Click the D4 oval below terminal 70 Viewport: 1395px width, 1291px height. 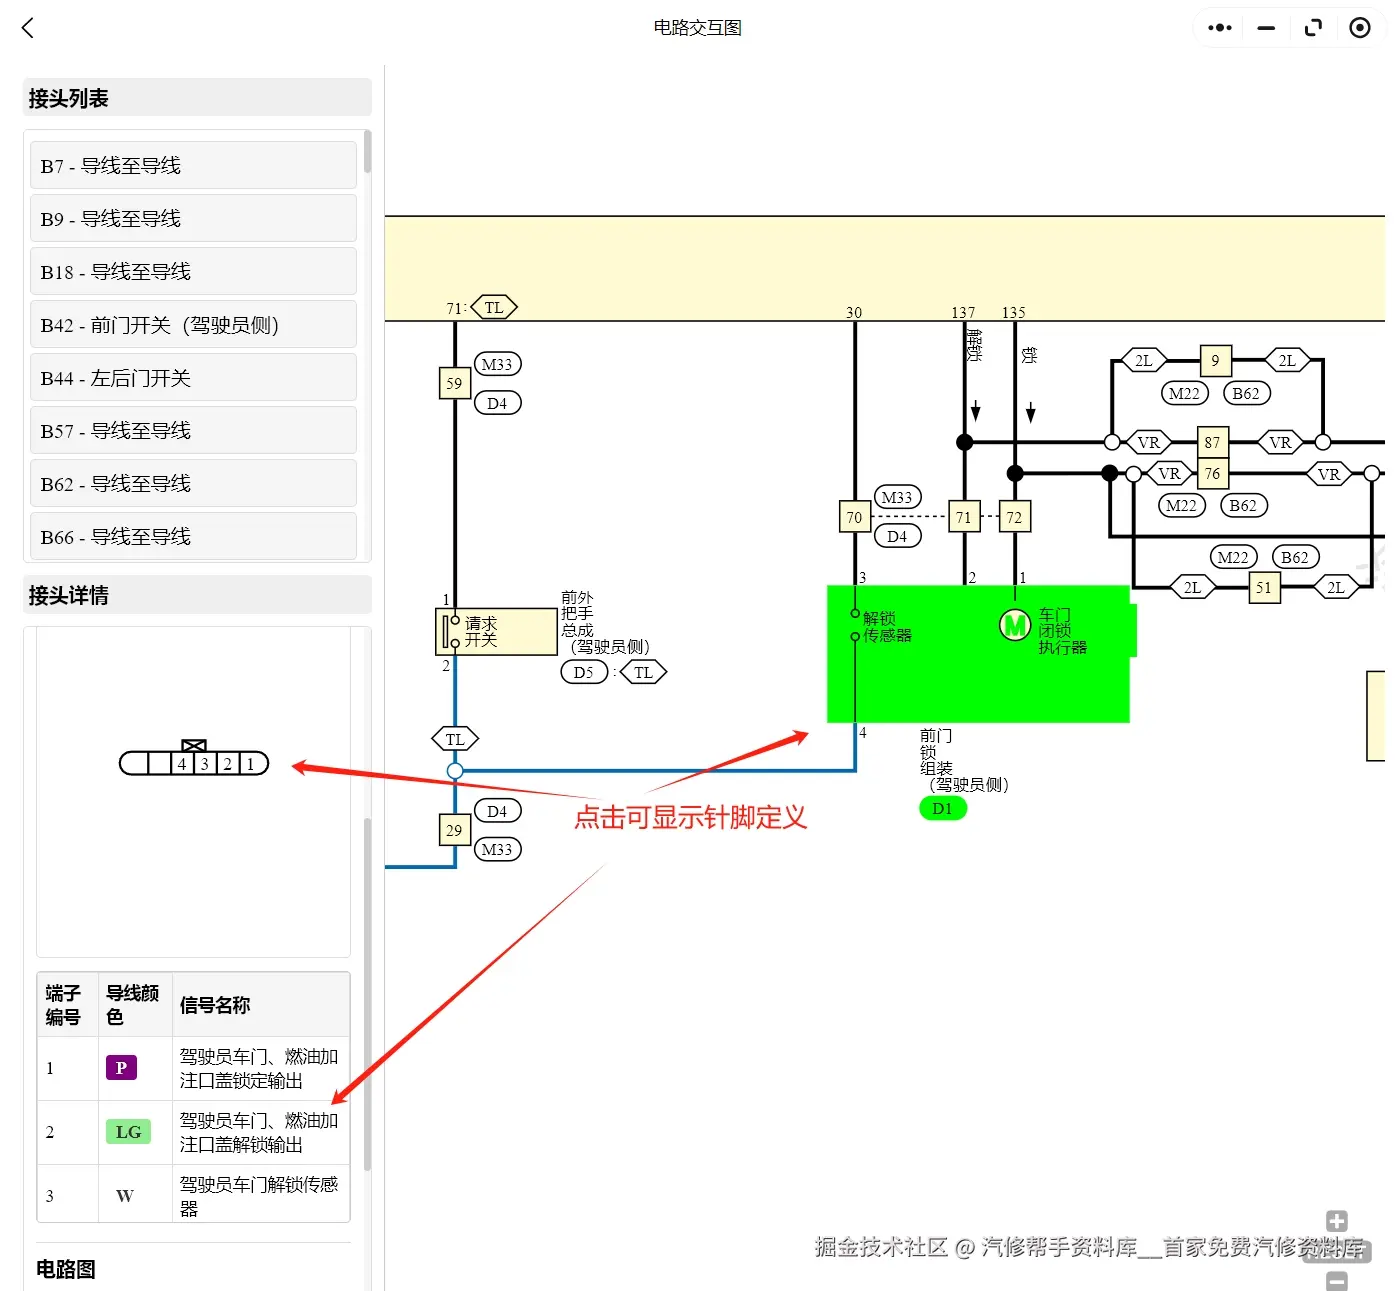tap(897, 536)
